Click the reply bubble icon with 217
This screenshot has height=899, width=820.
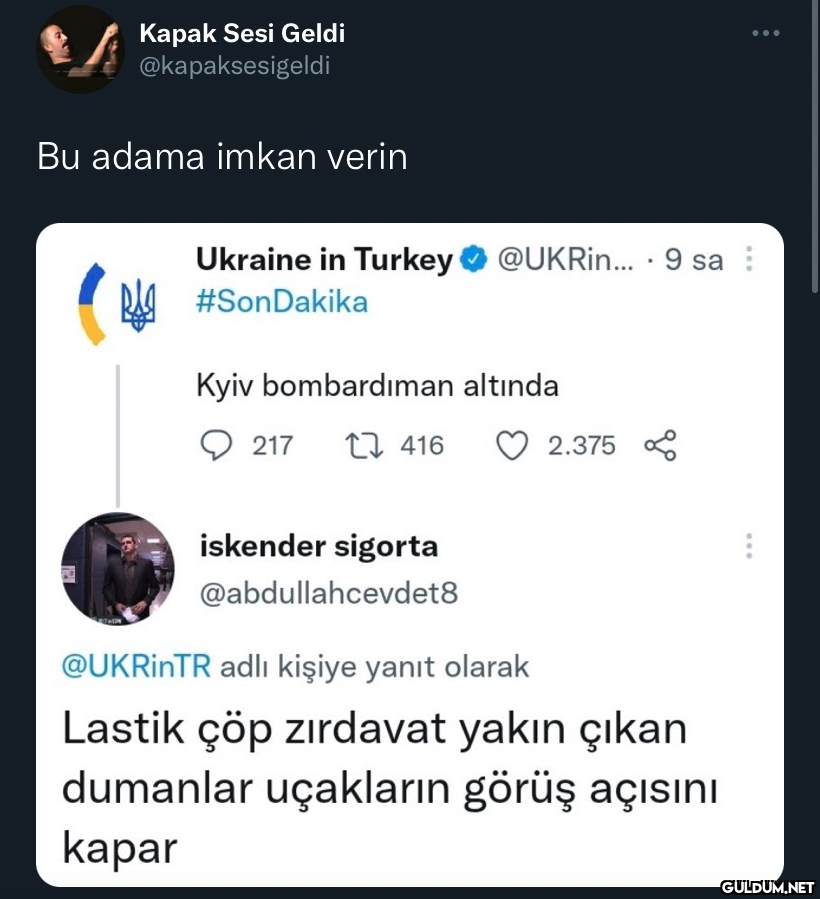point(215,445)
